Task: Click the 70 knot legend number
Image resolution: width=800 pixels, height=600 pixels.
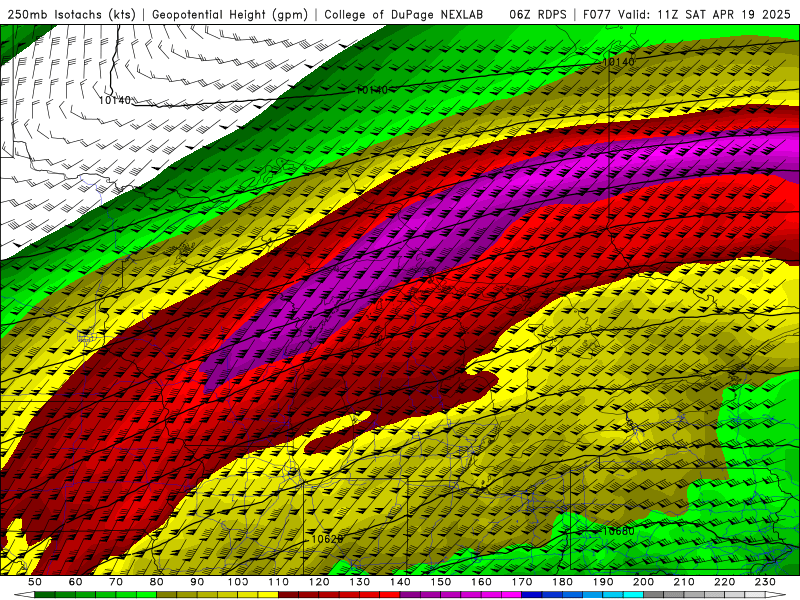Action: 116,582
